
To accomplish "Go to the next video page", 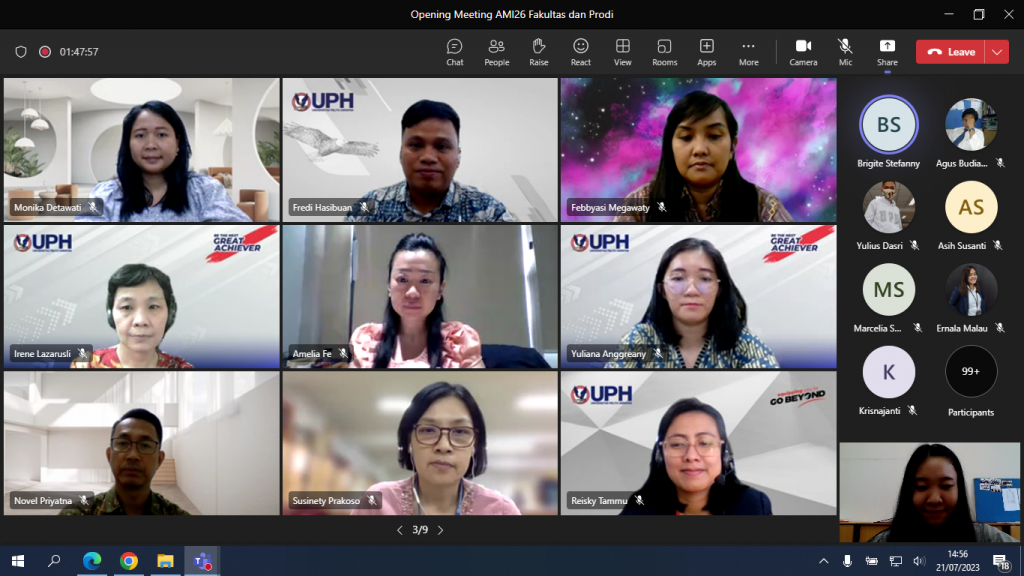I will tap(440, 530).
